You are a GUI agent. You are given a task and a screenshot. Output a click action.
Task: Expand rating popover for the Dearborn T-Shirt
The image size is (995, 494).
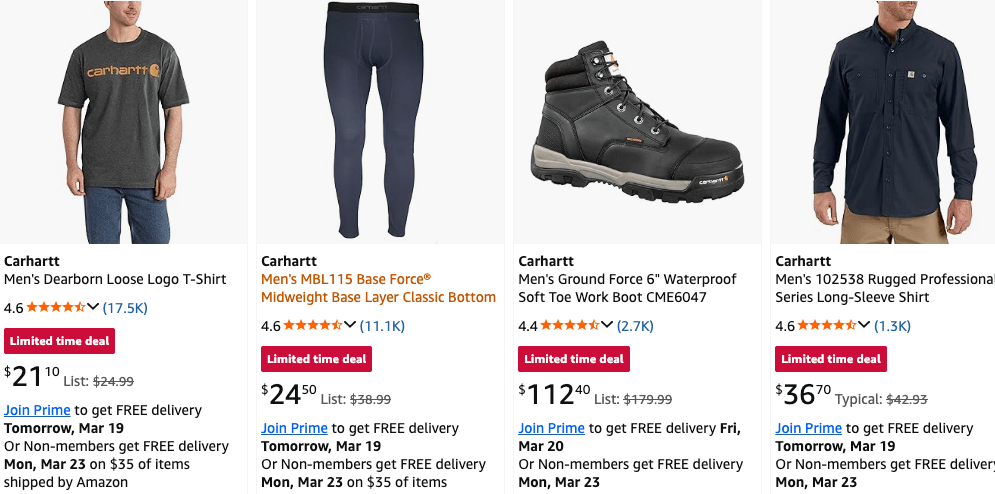tap(94, 308)
